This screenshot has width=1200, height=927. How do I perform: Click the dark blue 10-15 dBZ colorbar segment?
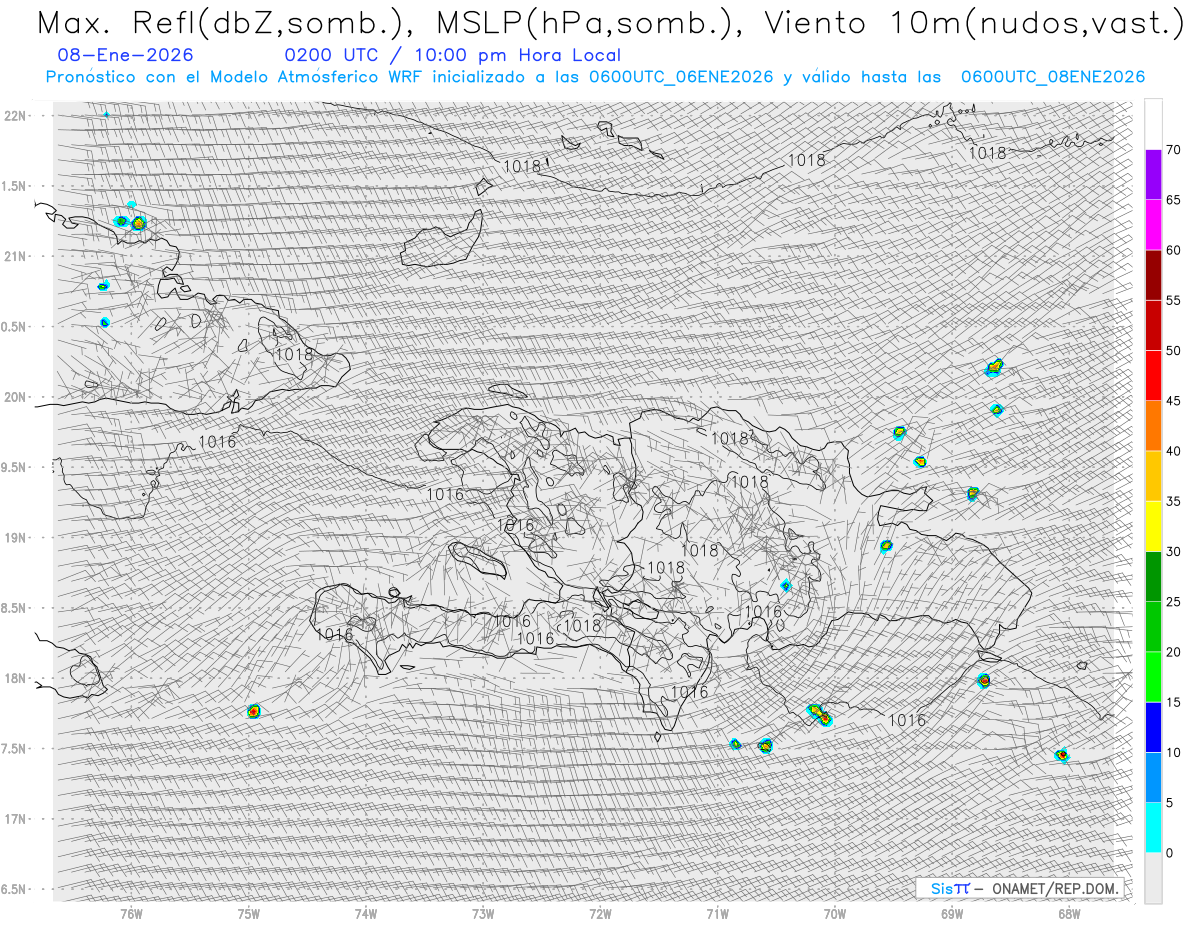click(x=1153, y=727)
